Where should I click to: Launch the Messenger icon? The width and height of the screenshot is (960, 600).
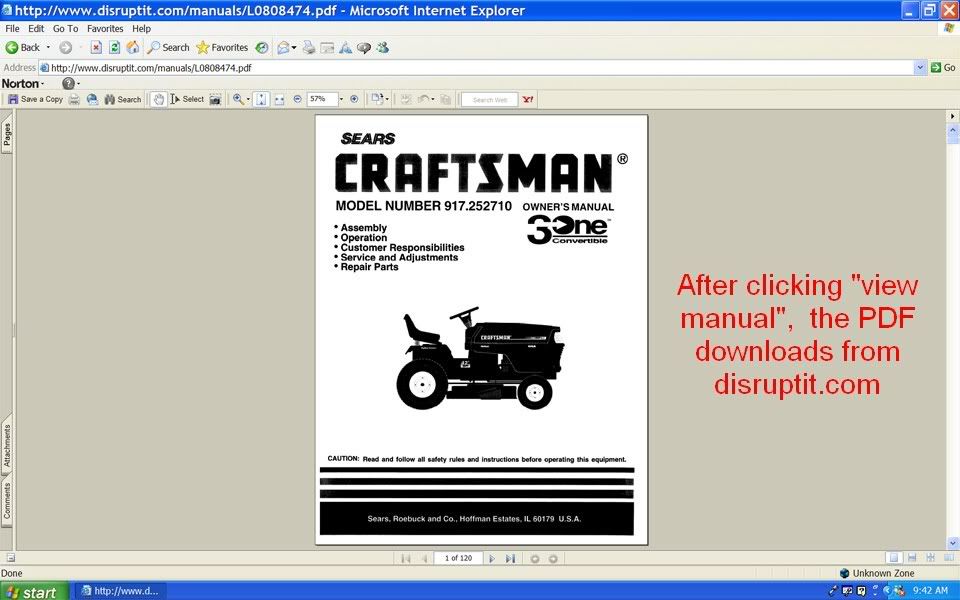(383, 47)
